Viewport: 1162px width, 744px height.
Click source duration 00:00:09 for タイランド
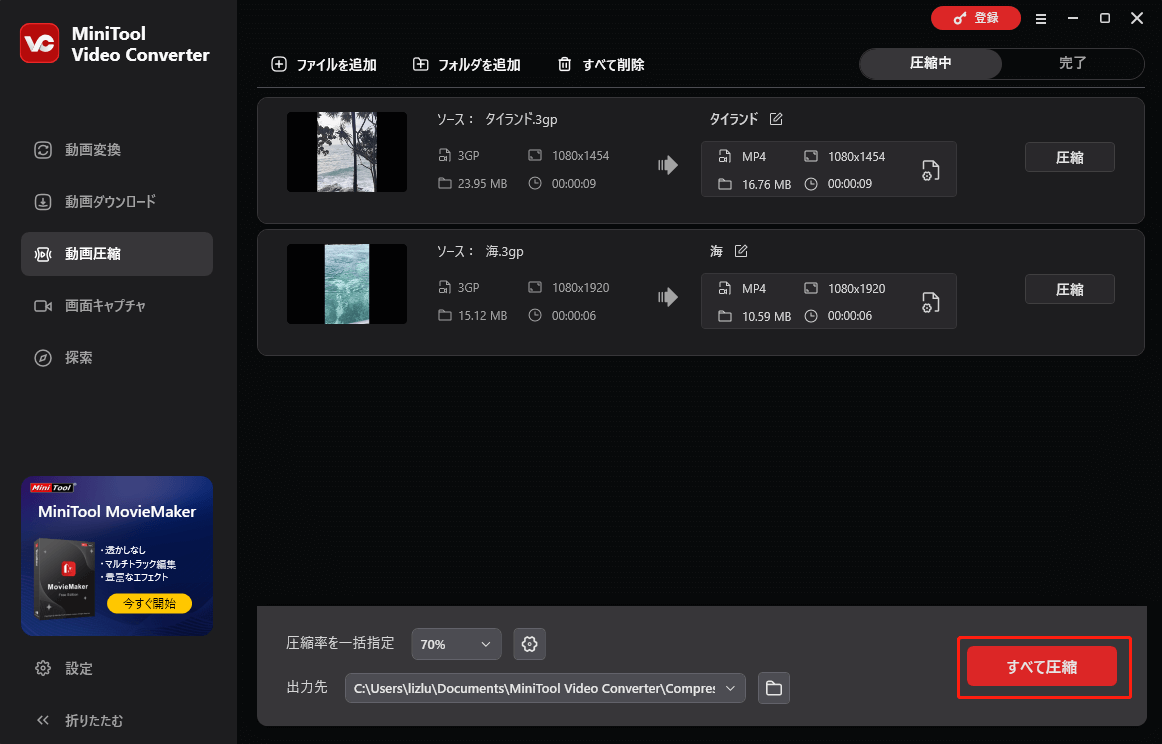(574, 184)
